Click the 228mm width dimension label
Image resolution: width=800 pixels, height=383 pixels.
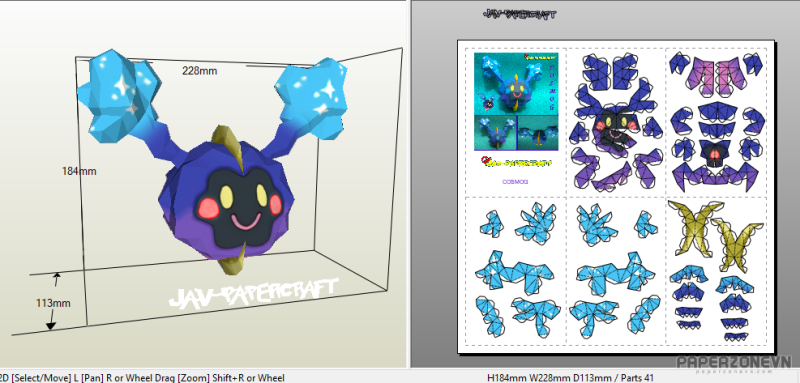[199, 71]
